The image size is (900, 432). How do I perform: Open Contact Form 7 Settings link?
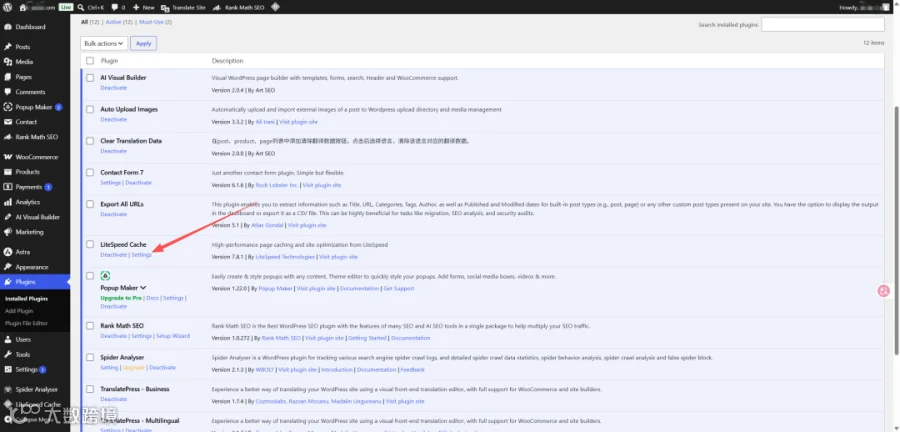[x=111, y=183]
